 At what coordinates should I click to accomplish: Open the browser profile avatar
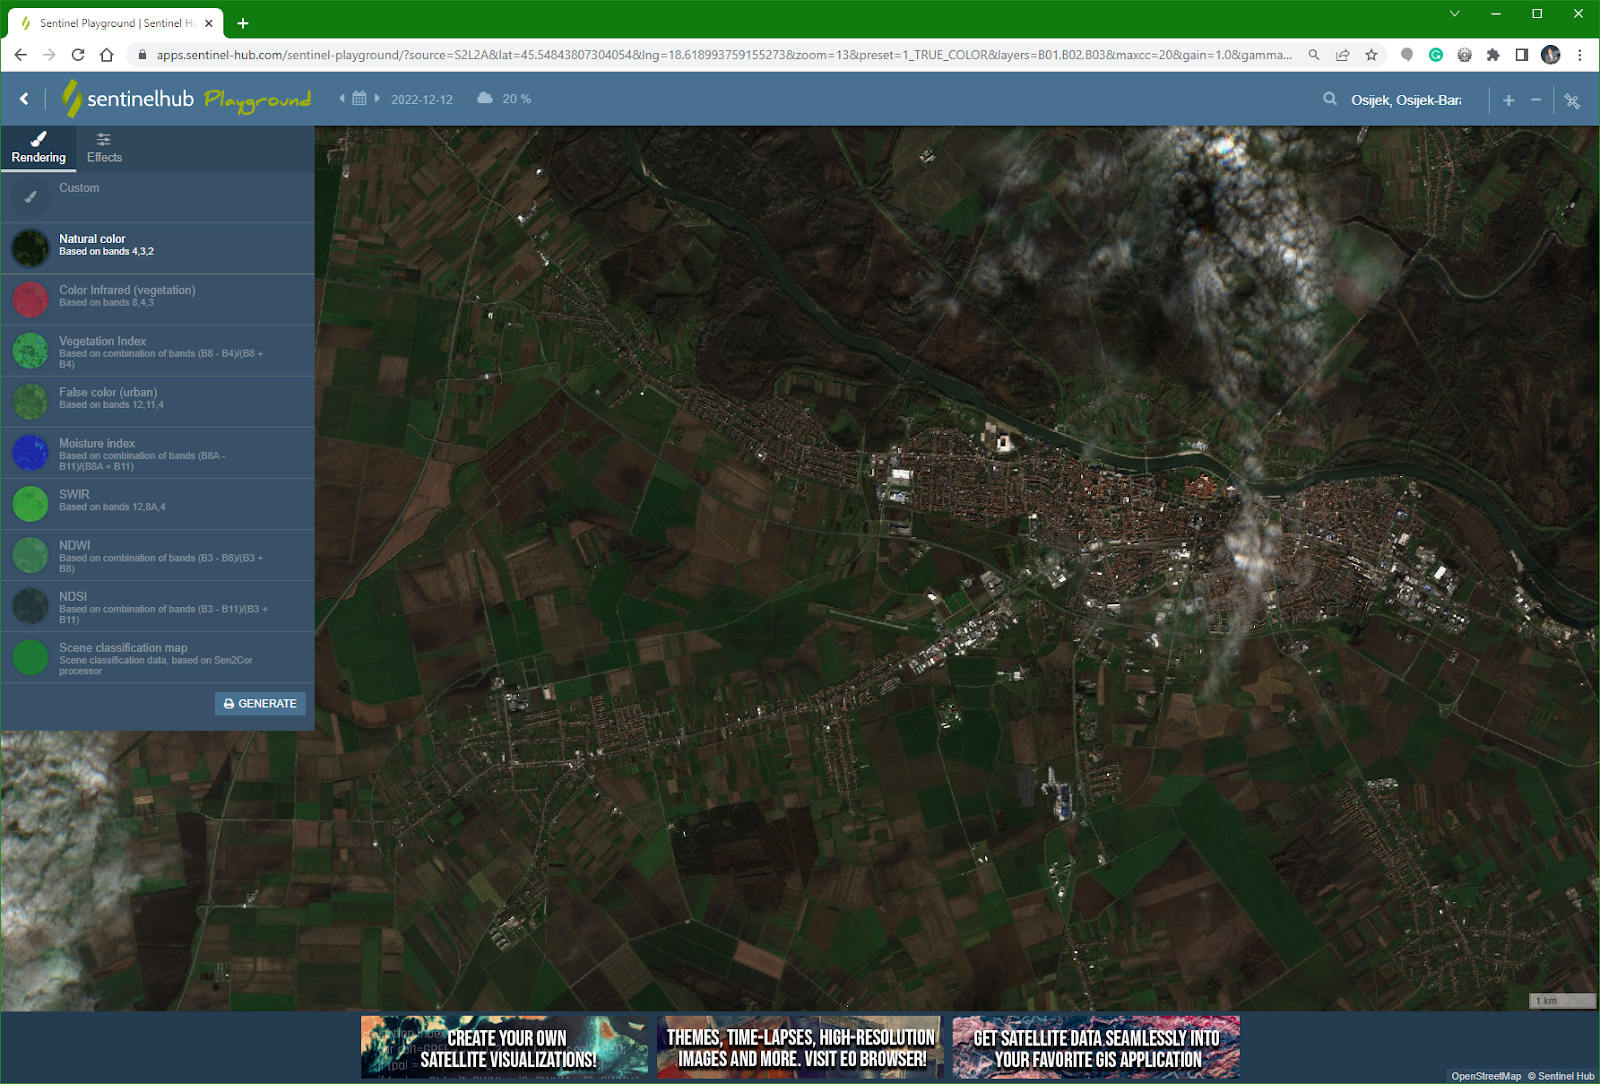point(1551,55)
